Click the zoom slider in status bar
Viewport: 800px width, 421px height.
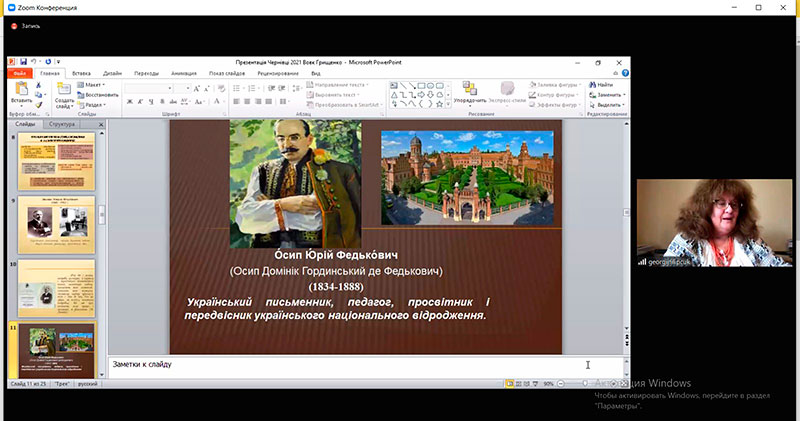coord(587,384)
